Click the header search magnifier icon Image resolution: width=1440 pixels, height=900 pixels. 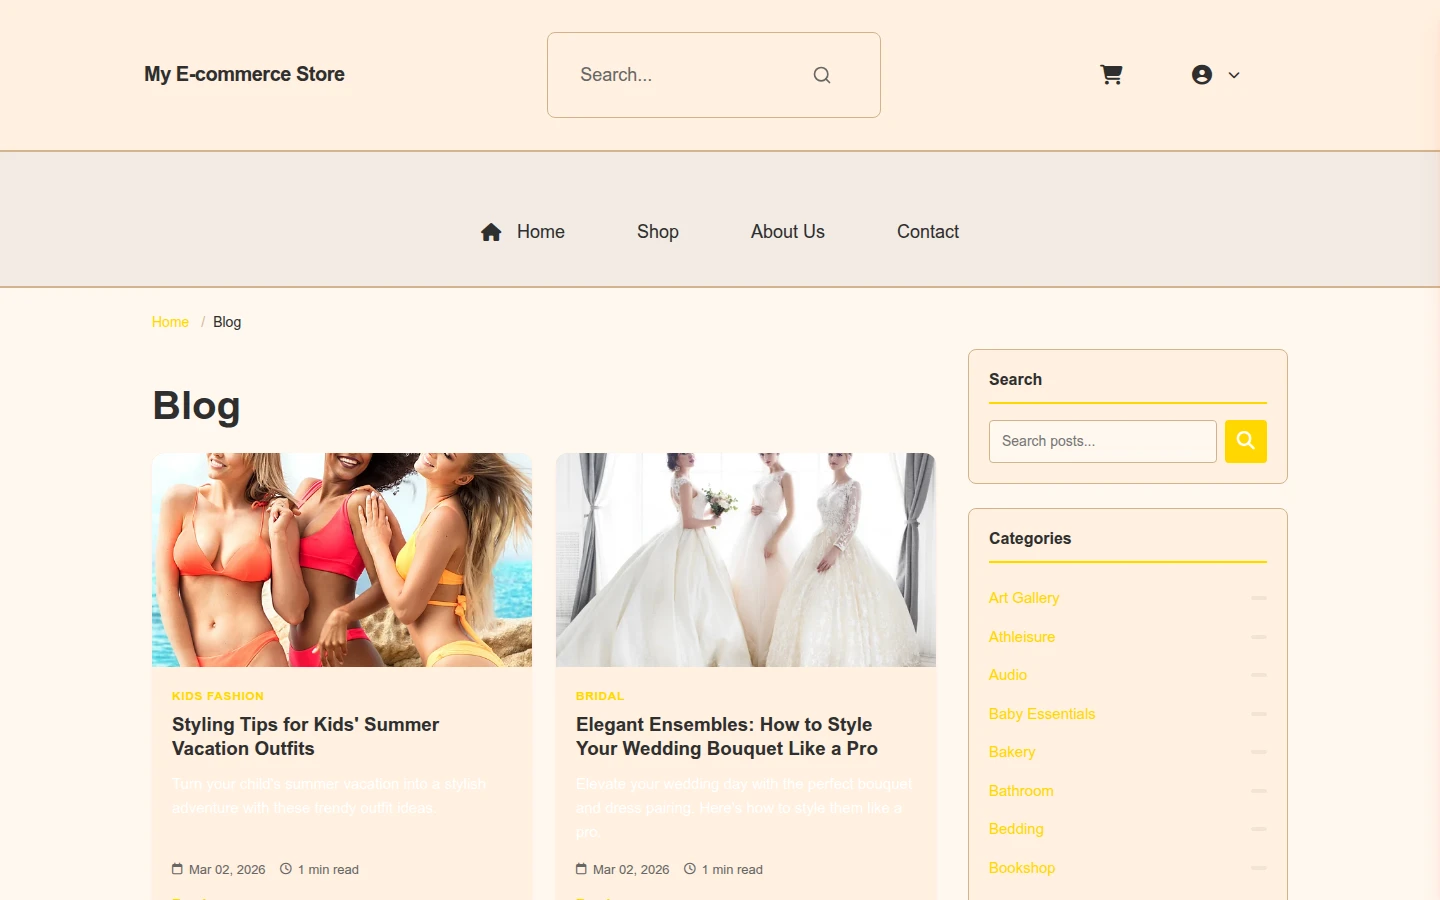point(822,75)
